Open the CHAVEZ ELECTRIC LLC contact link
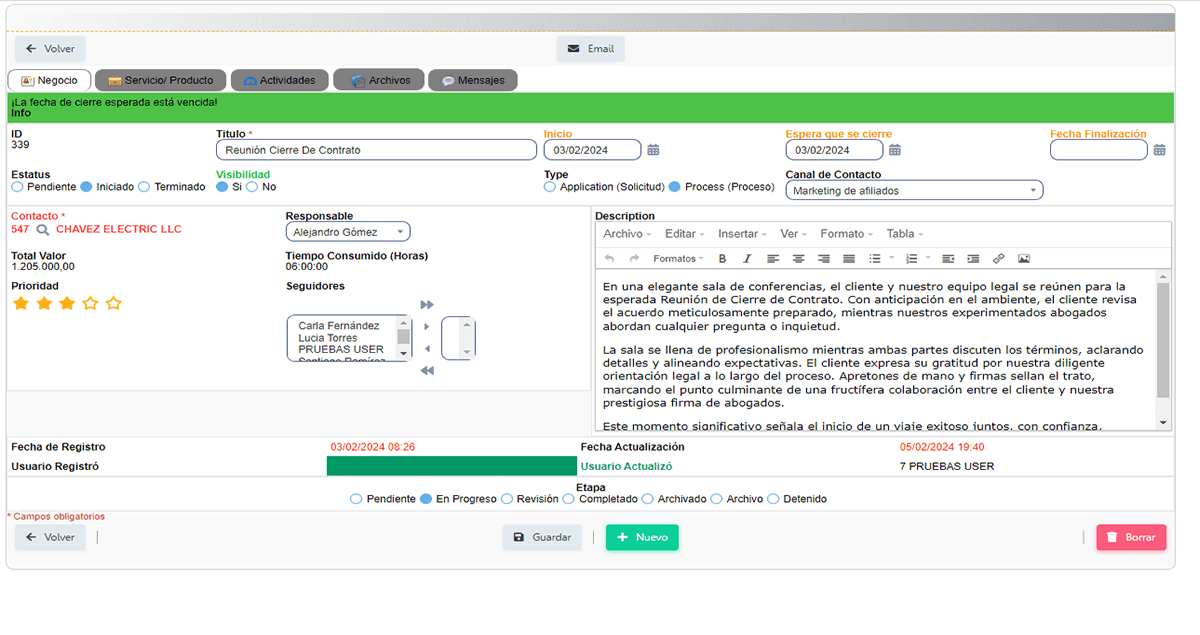Screen dimensions: 1200x635 [x=119, y=230]
